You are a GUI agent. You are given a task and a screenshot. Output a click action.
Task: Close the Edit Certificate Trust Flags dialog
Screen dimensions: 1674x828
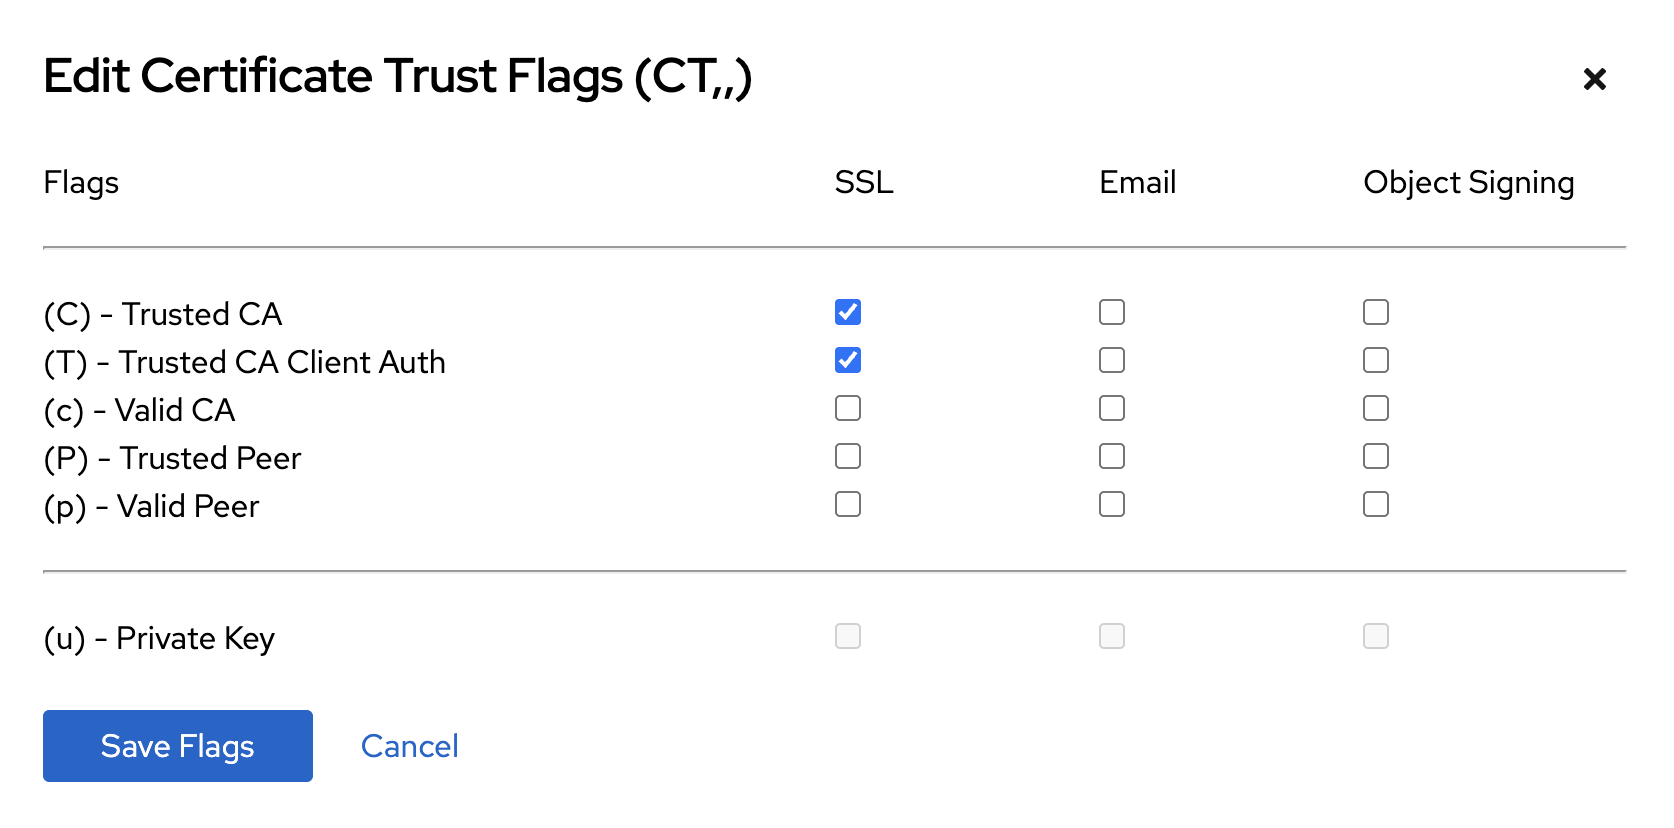pyautogui.click(x=1594, y=79)
